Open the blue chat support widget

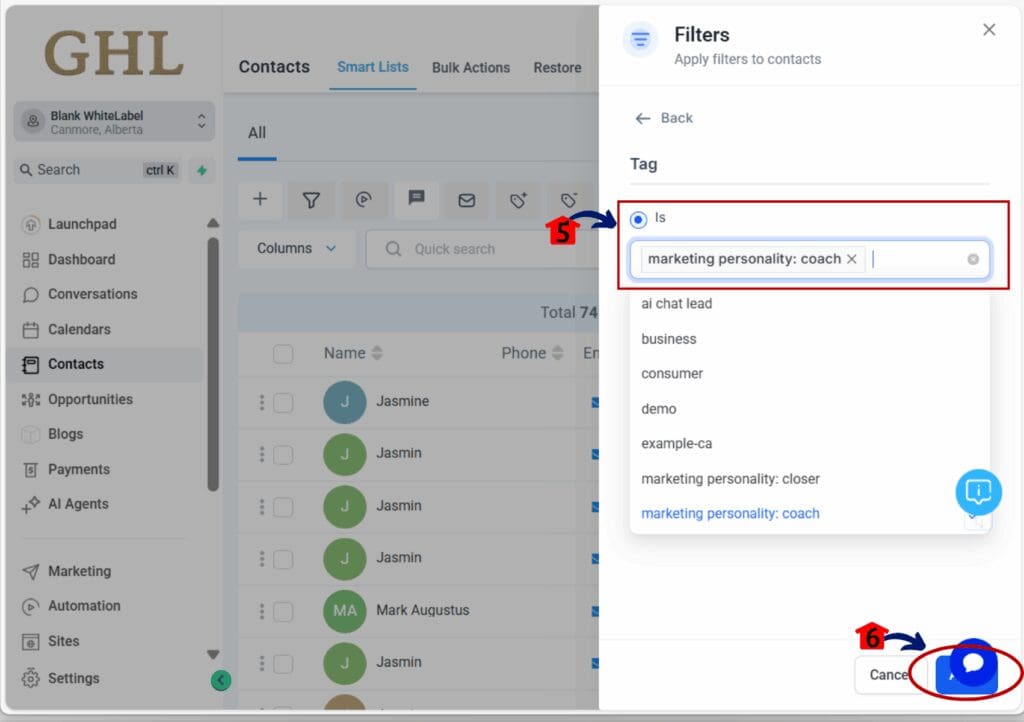click(973, 663)
